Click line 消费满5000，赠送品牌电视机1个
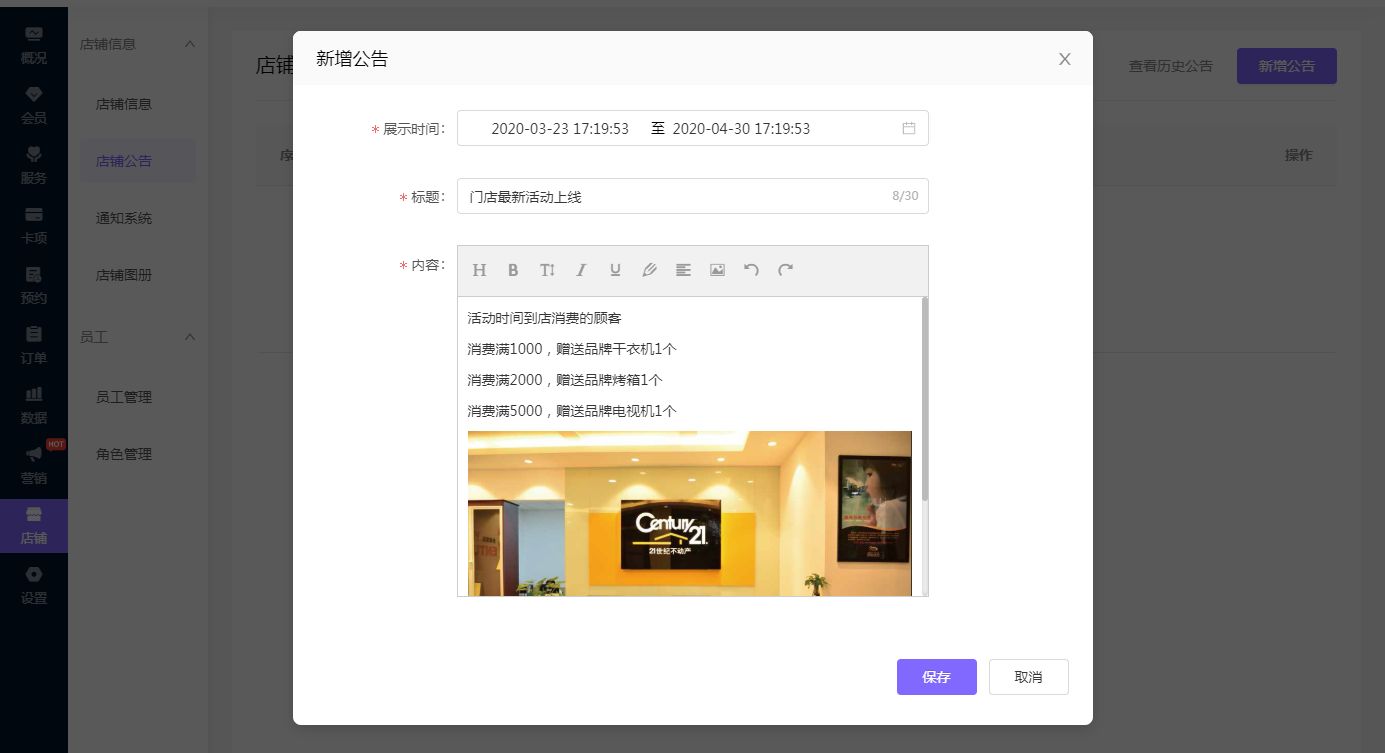The image size is (1385, 753). pos(572,411)
